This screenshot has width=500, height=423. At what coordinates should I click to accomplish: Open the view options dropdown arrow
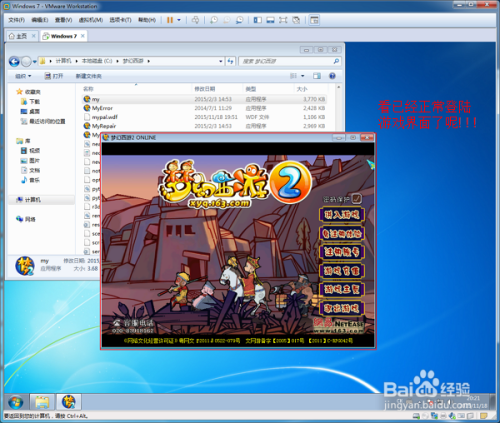(303, 76)
